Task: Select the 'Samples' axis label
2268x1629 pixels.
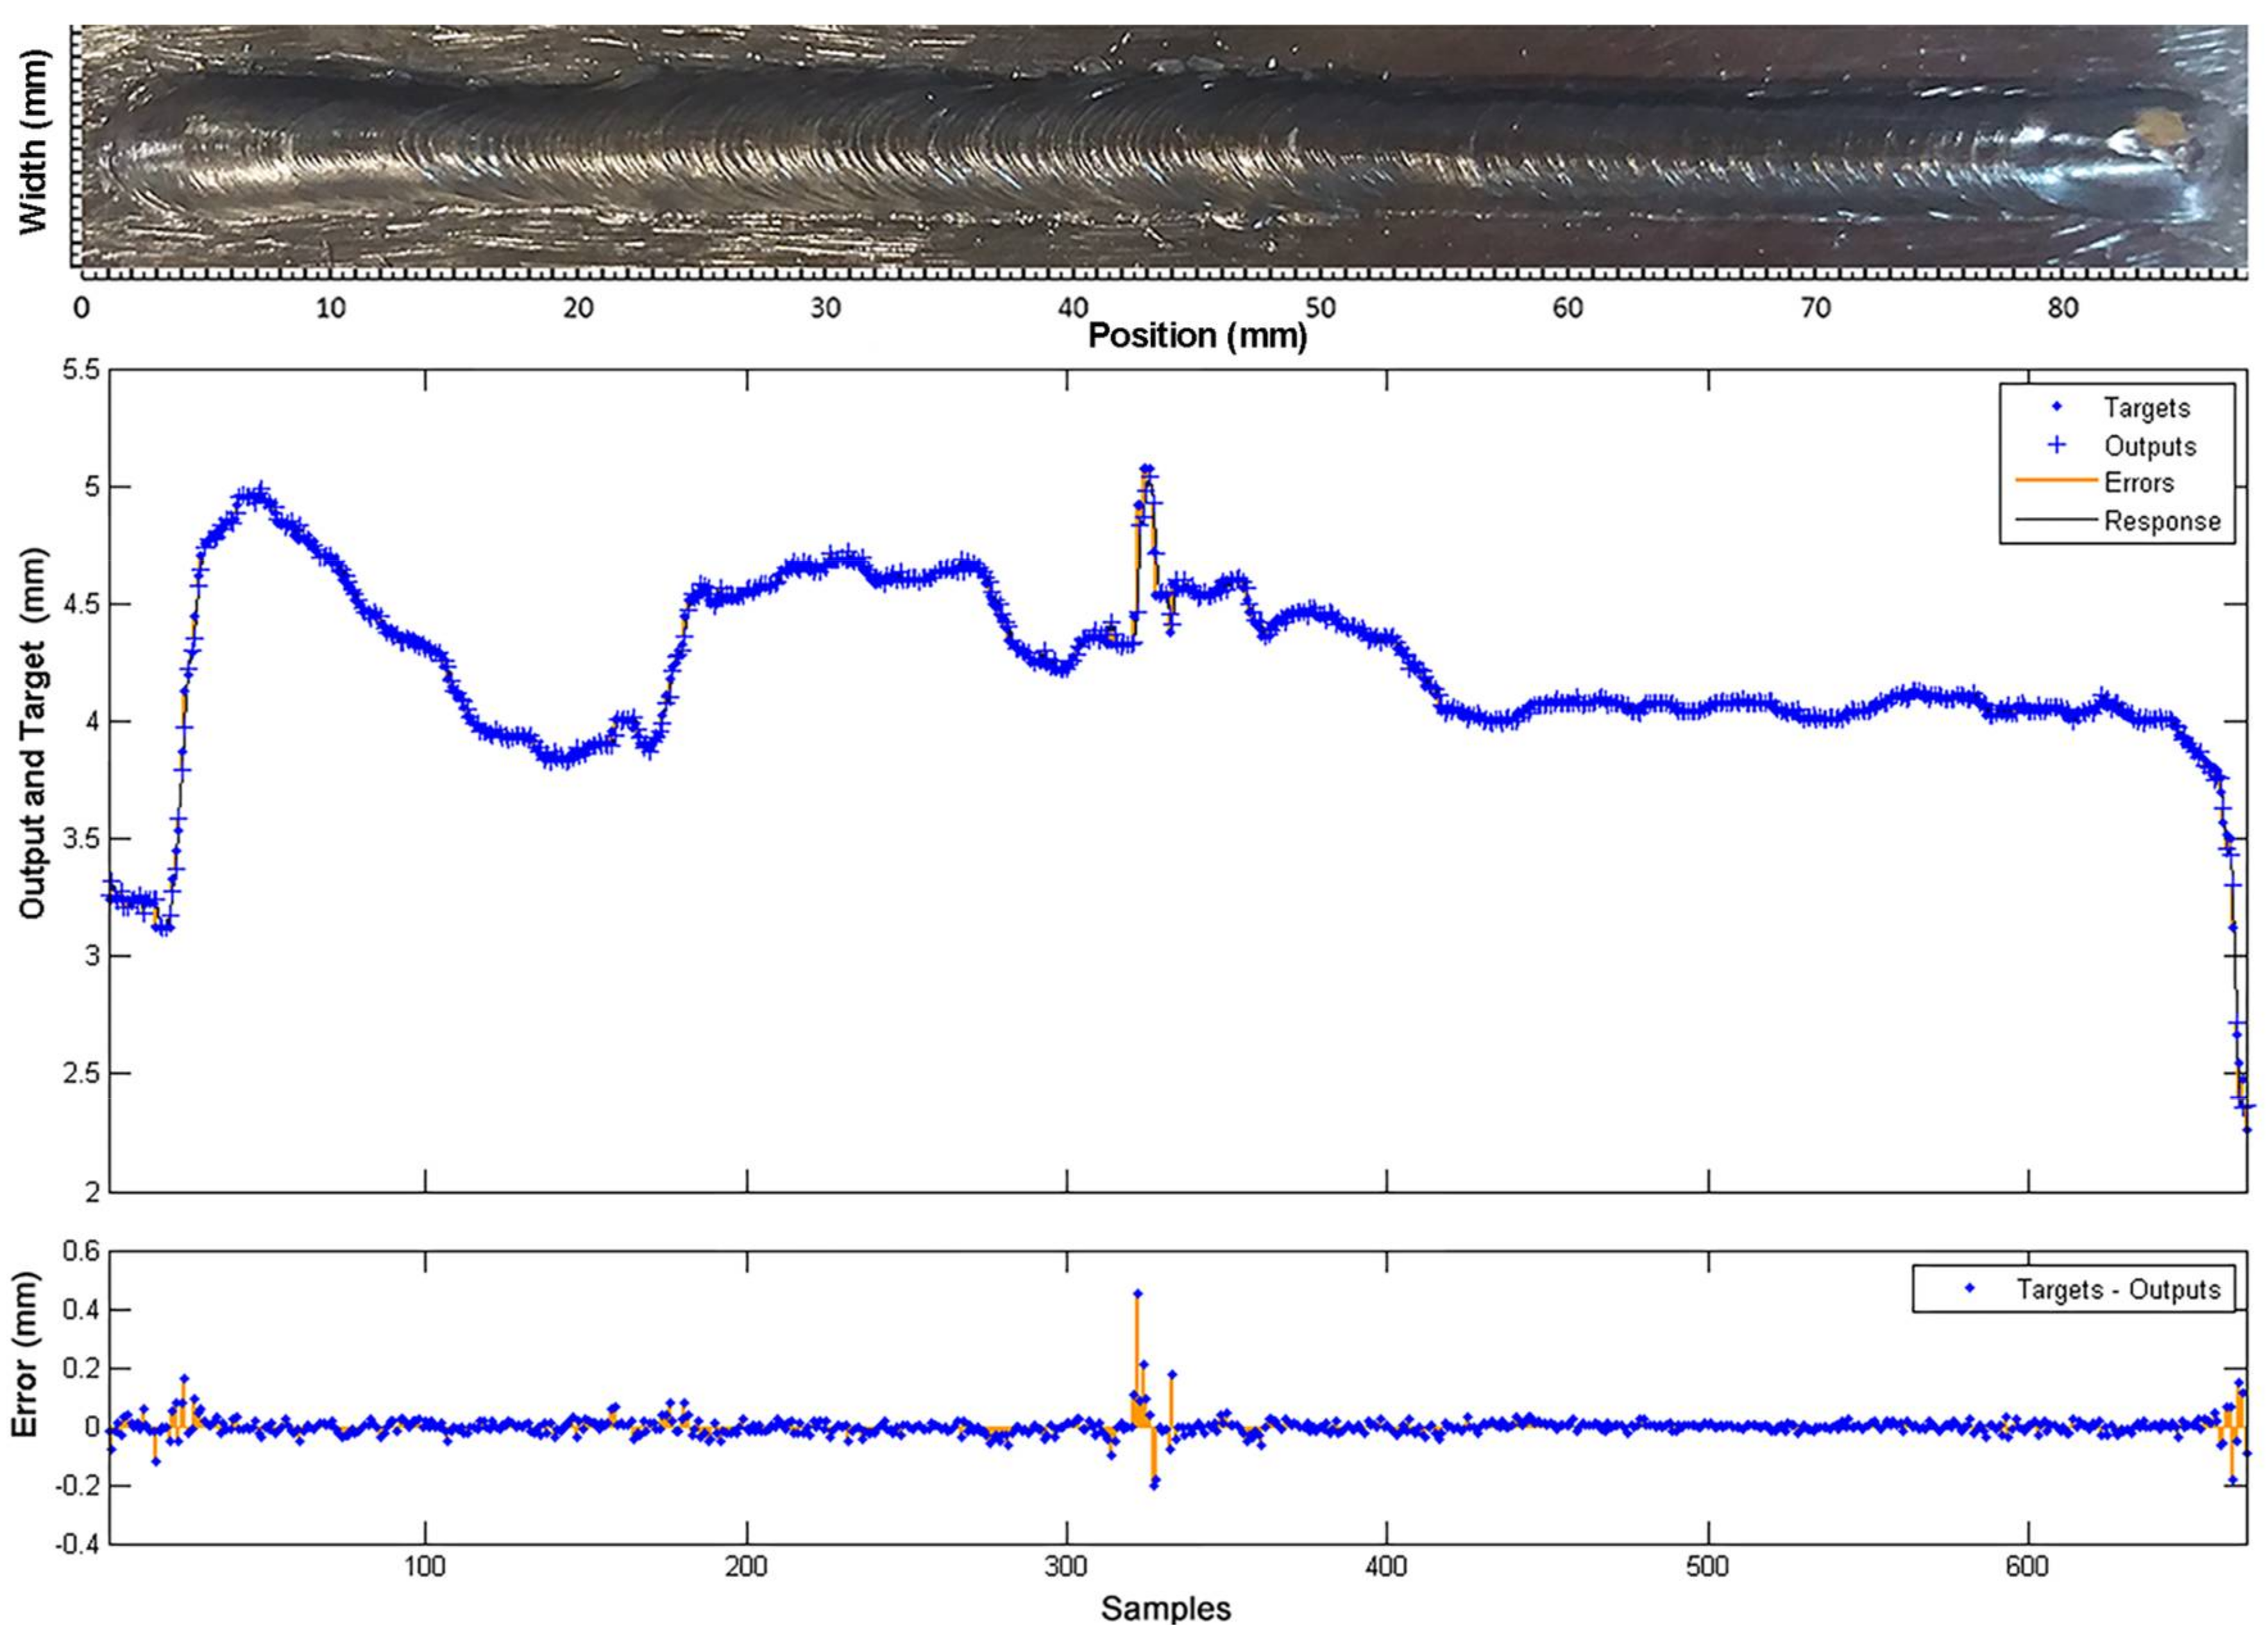Action: (1166, 1608)
